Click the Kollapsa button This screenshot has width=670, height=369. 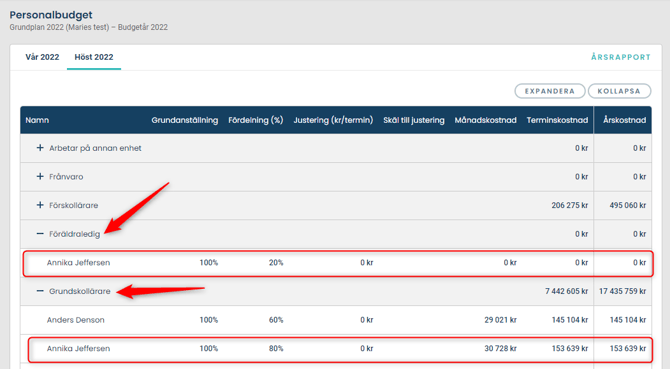(619, 91)
